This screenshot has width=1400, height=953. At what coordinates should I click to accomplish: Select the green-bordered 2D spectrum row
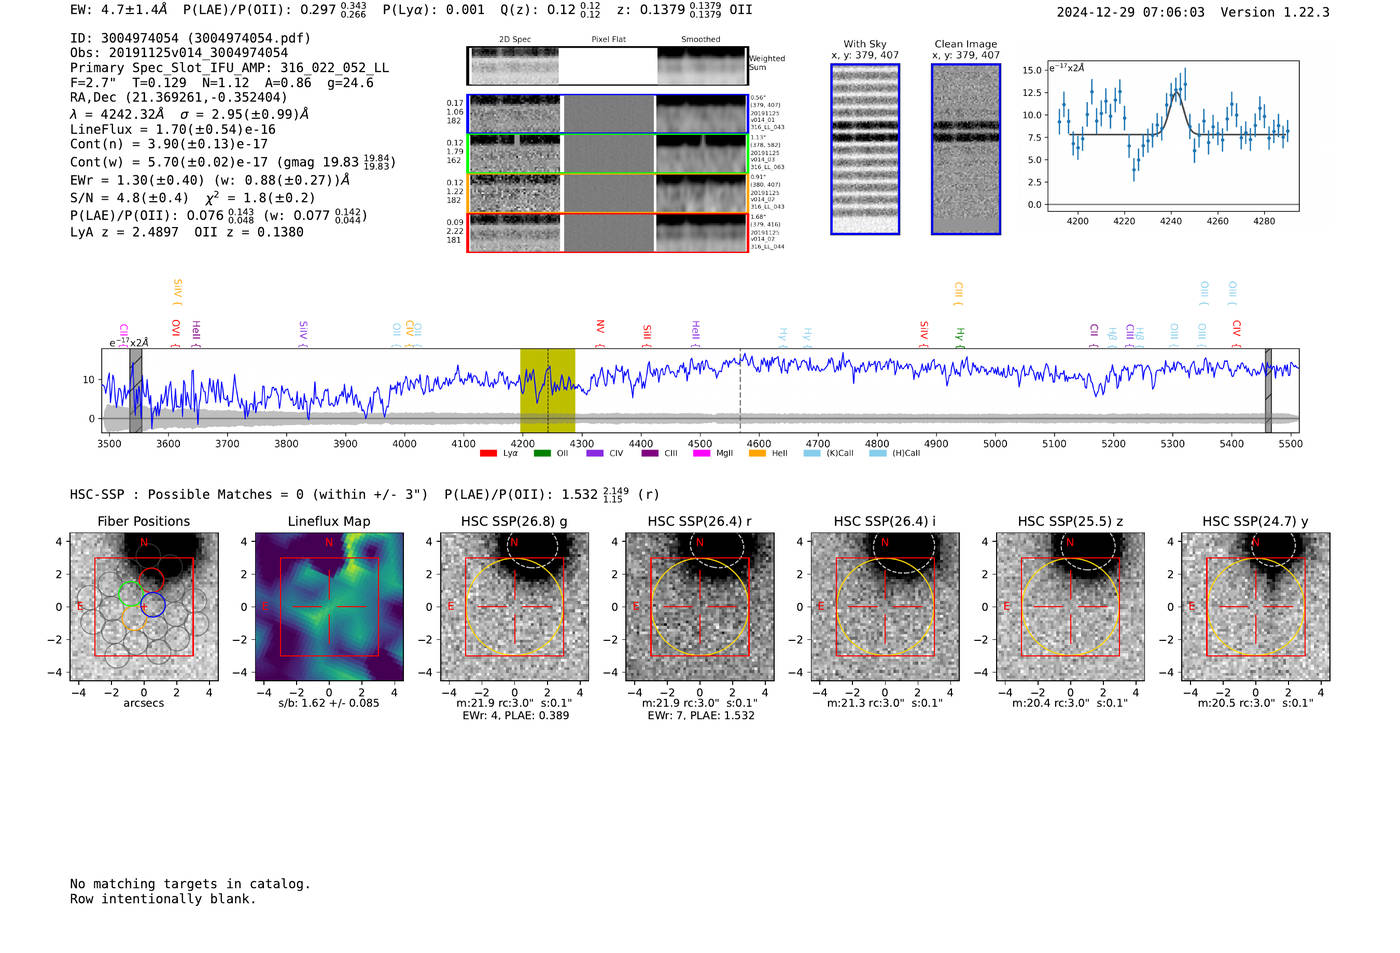pyautogui.click(x=608, y=154)
